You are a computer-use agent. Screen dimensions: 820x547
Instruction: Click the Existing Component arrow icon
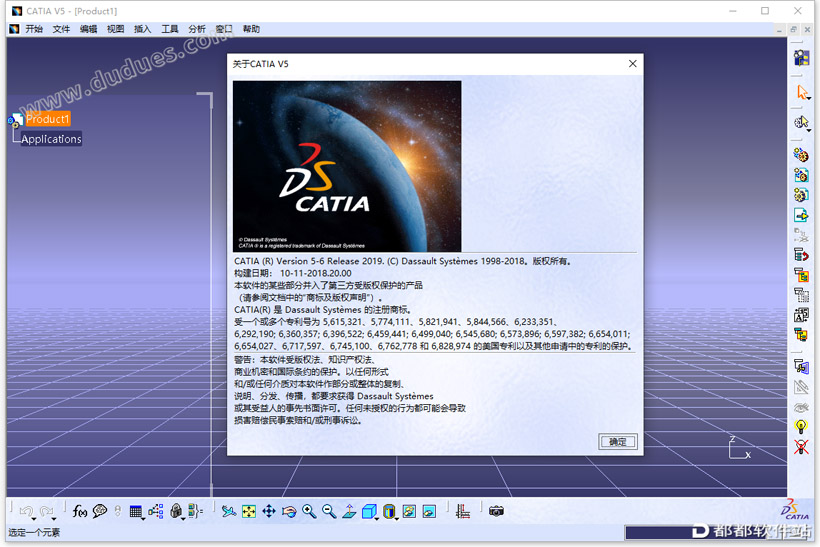click(x=801, y=215)
